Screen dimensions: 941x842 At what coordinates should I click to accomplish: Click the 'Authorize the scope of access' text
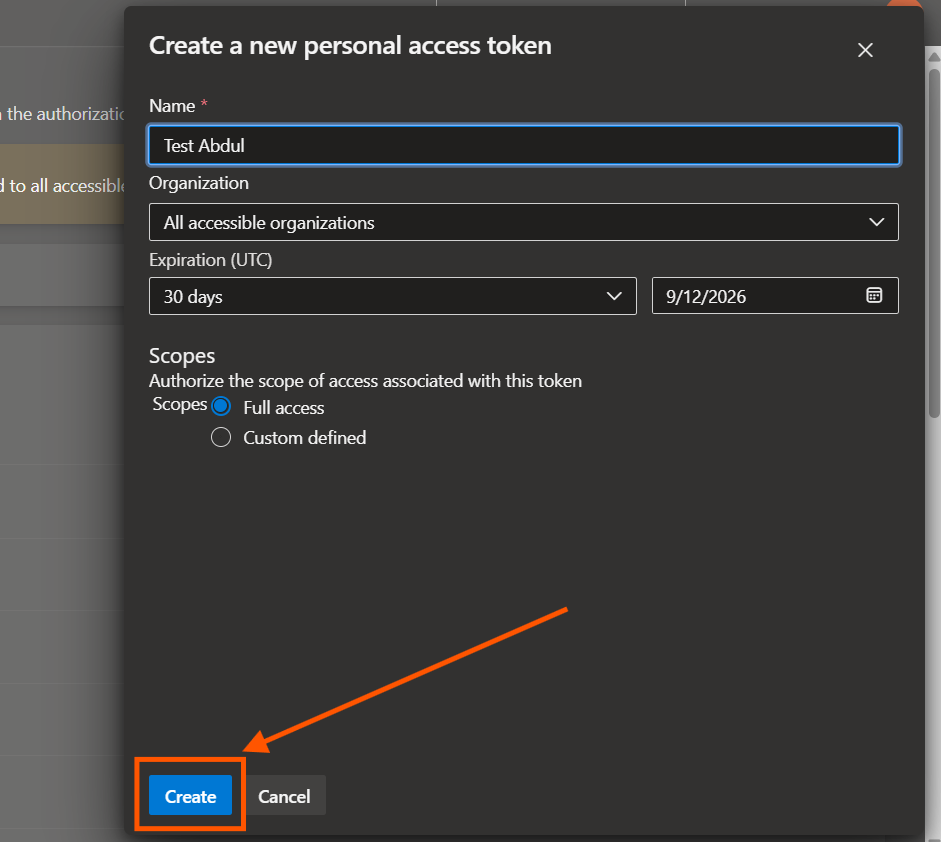tap(365, 381)
